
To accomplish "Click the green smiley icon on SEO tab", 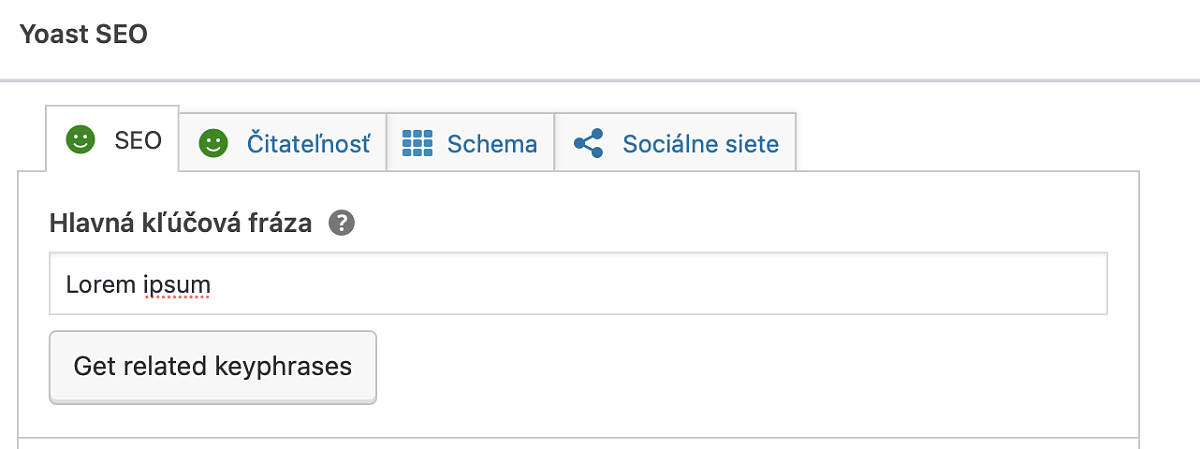I will click(x=80, y=141).
